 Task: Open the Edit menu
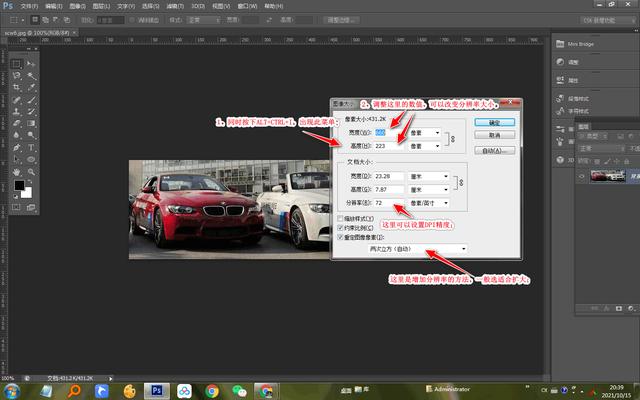point(53,6)
